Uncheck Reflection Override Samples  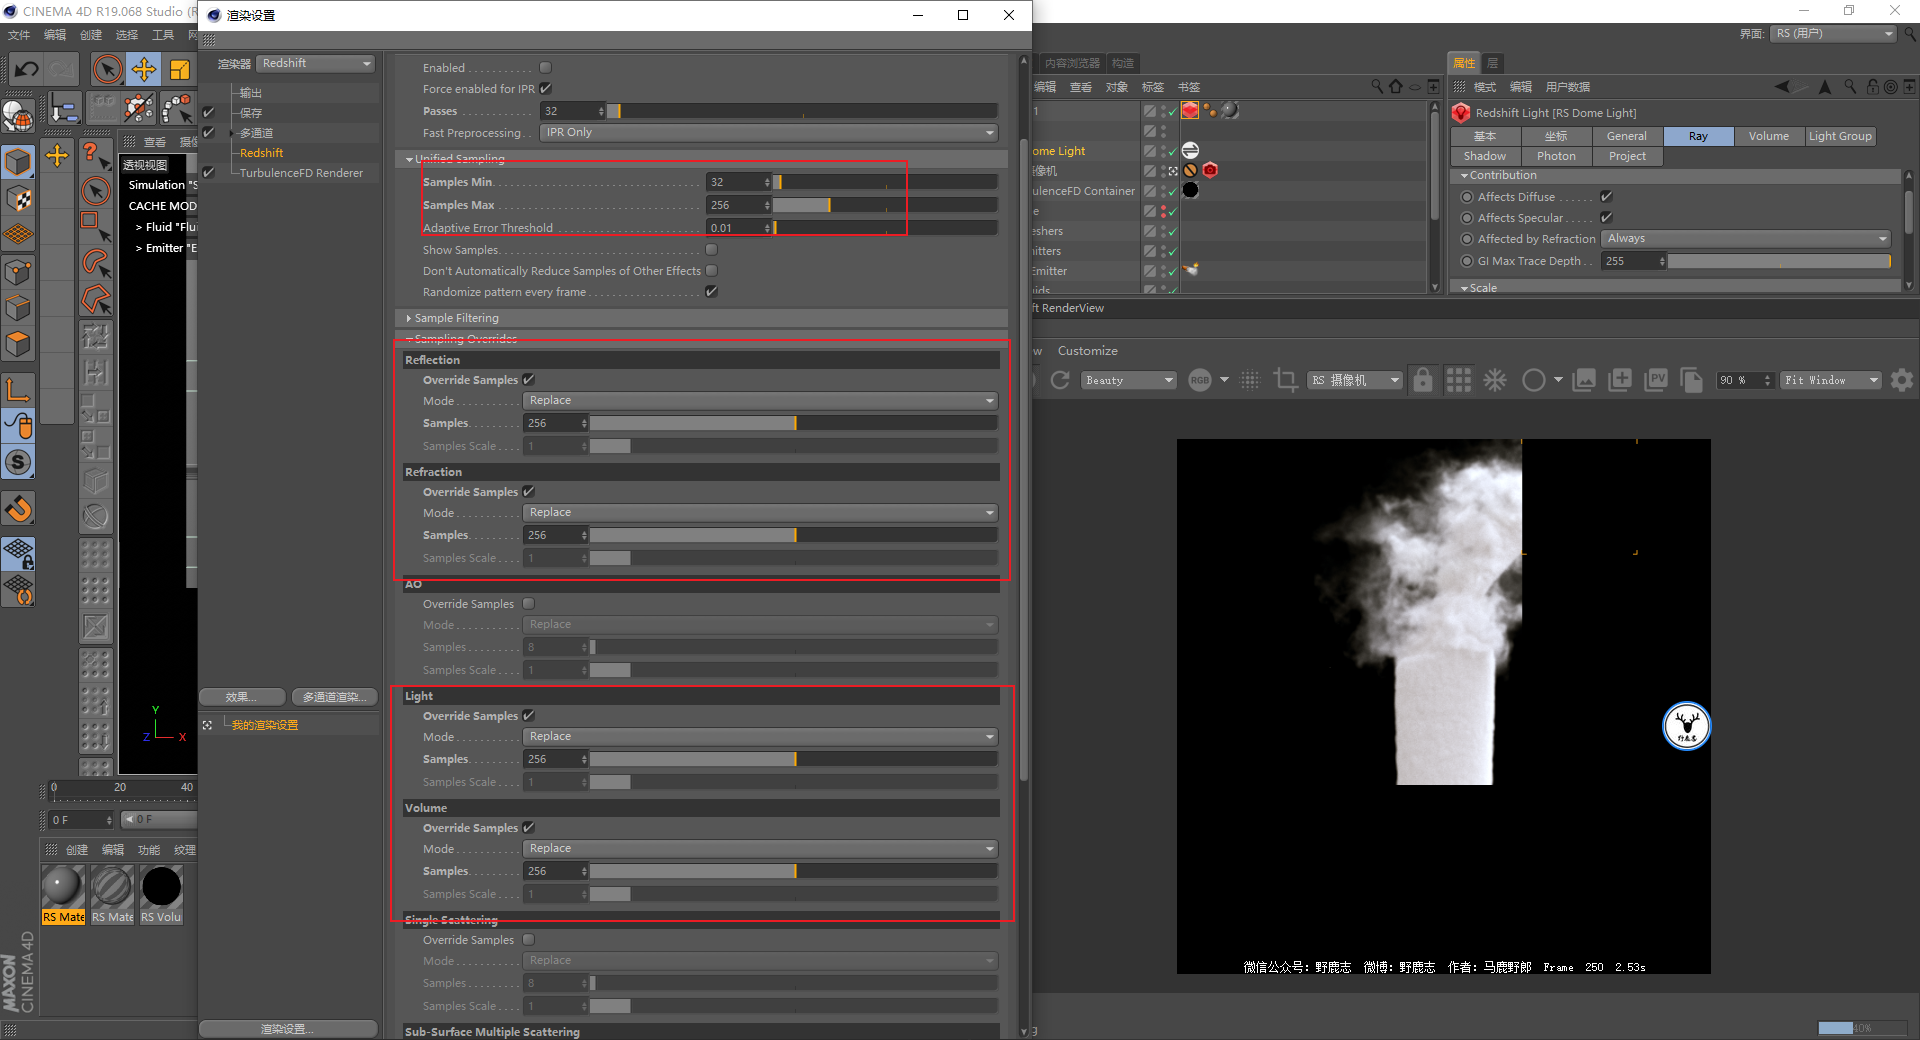529,380
